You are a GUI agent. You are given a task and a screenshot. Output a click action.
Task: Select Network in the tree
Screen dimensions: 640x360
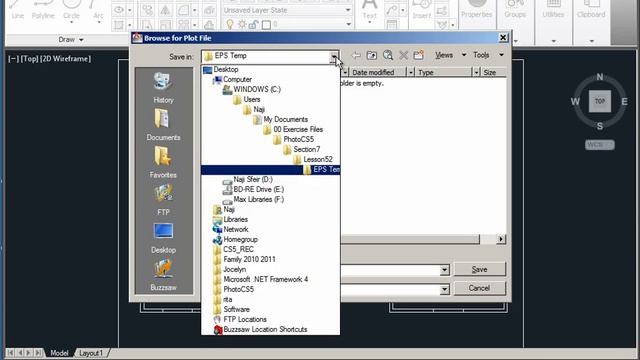tap(231, 229)
